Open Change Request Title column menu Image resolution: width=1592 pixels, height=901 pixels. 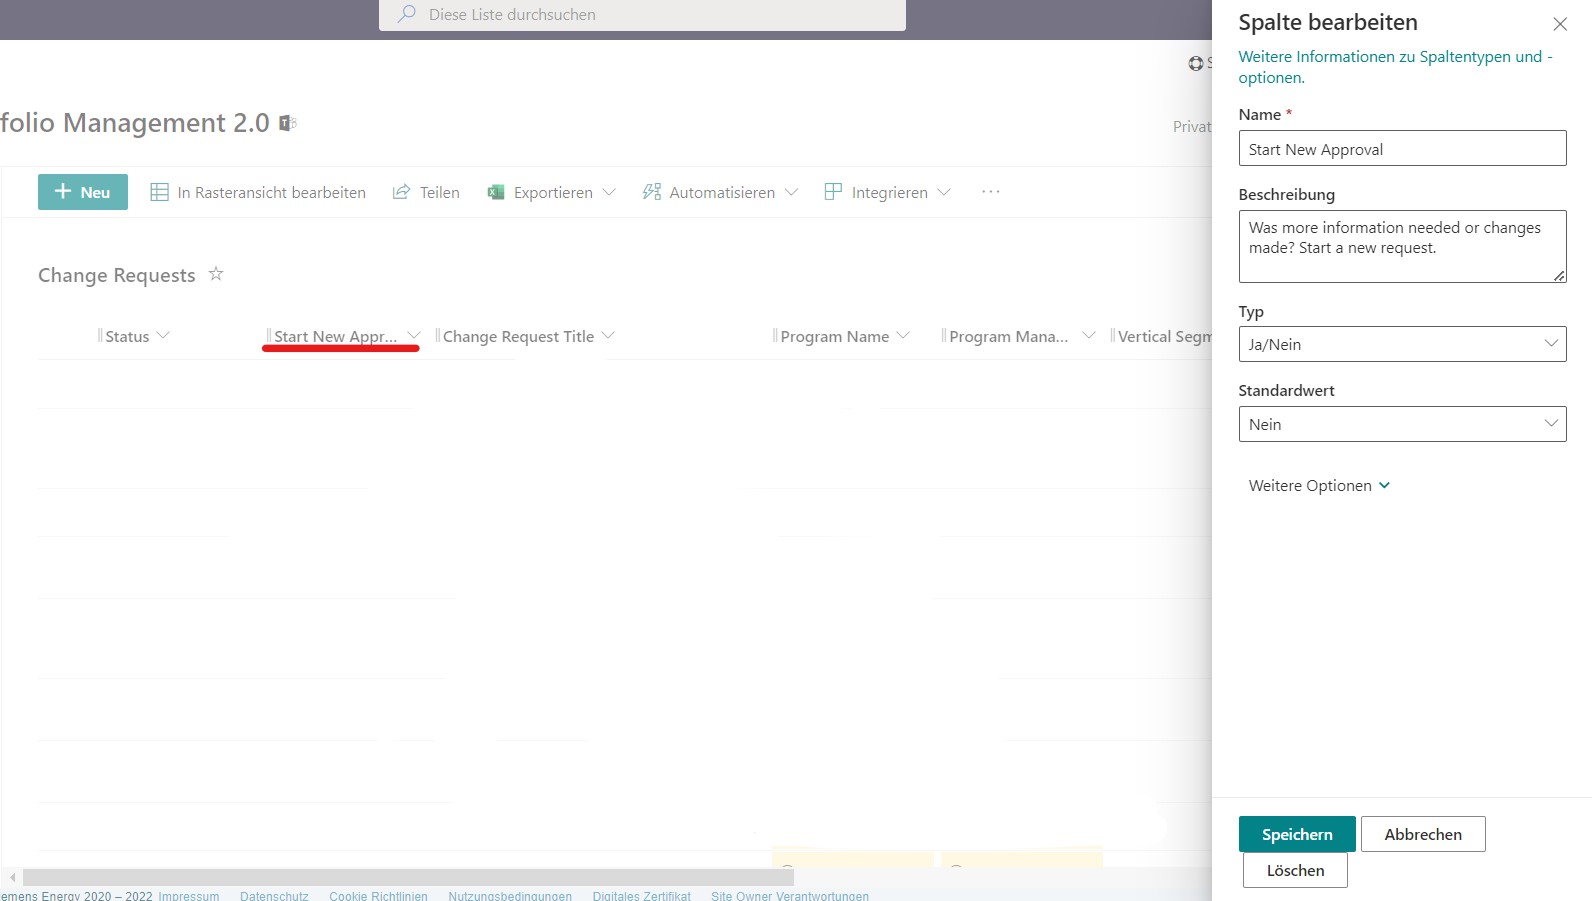[609, 336]
